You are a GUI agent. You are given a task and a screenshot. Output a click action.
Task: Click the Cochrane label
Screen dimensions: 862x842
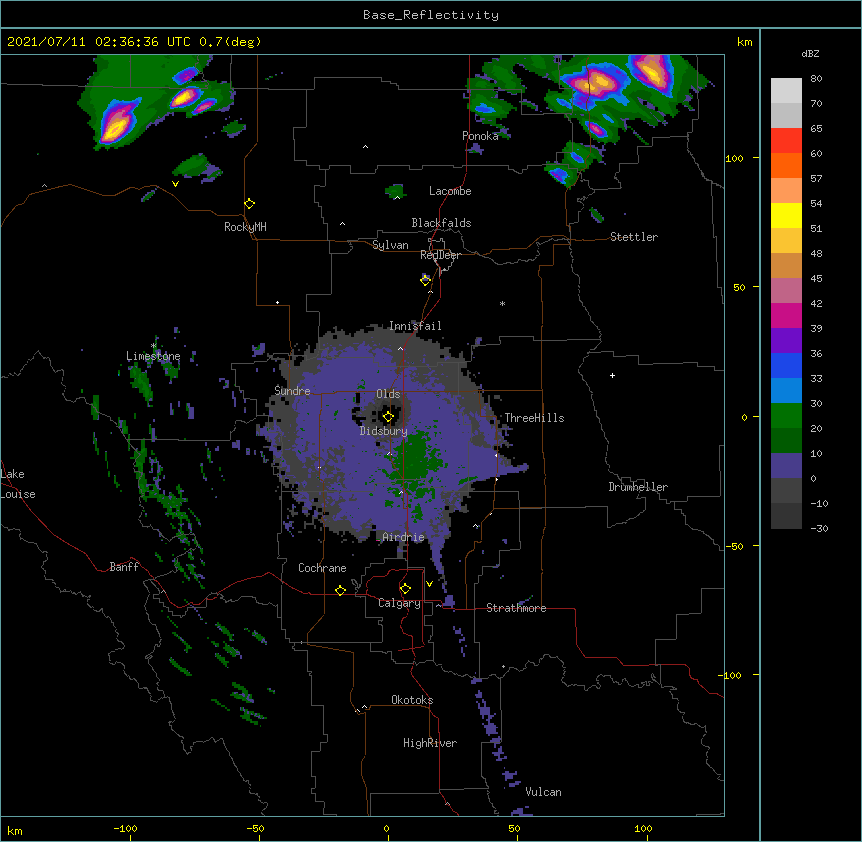pyautogui.click(x=322, y=568)
